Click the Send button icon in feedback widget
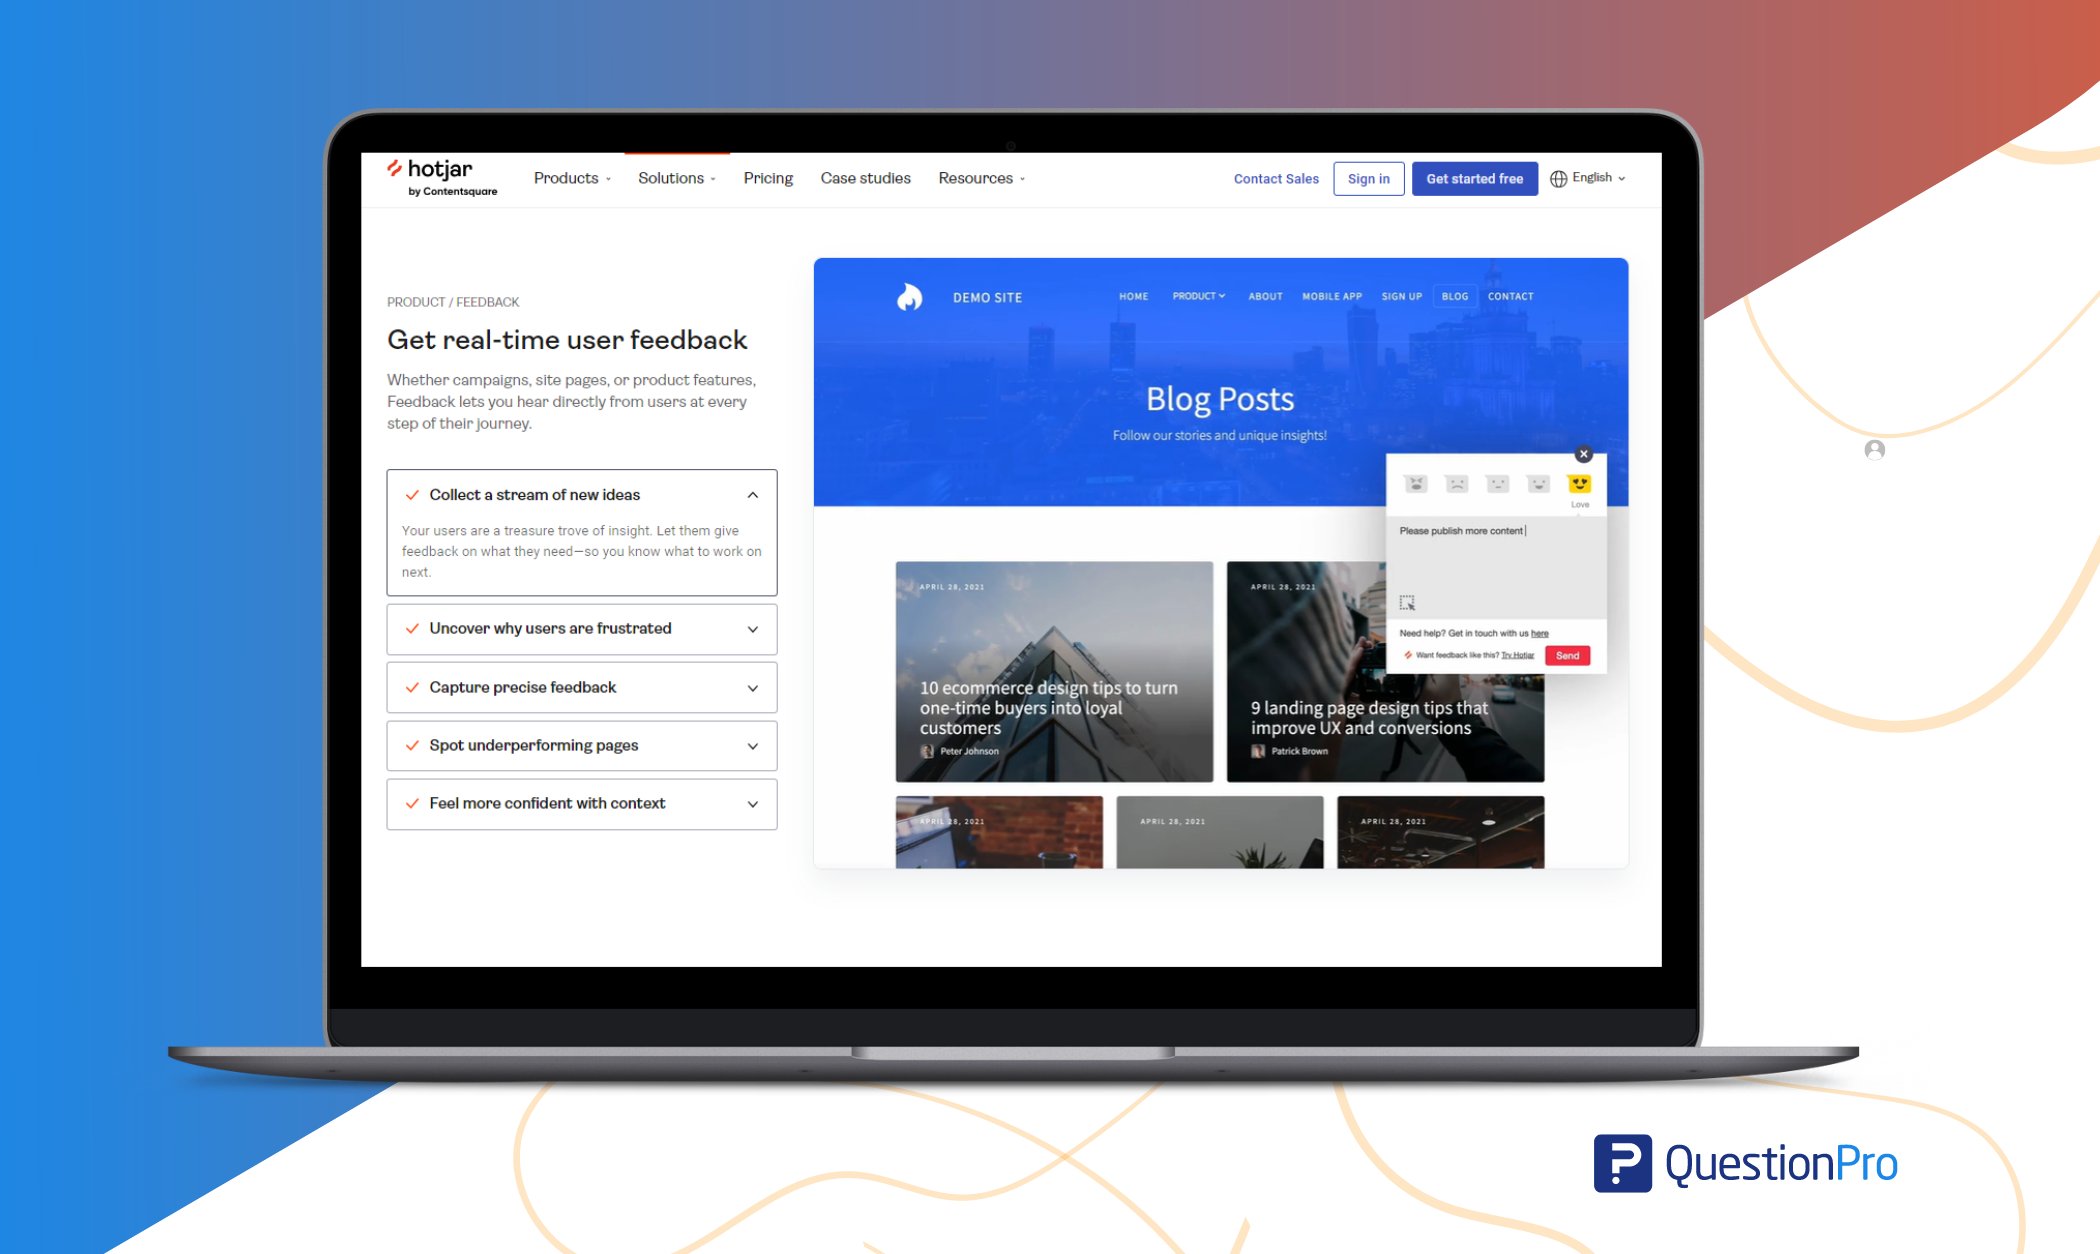 tap(1567, 655)
